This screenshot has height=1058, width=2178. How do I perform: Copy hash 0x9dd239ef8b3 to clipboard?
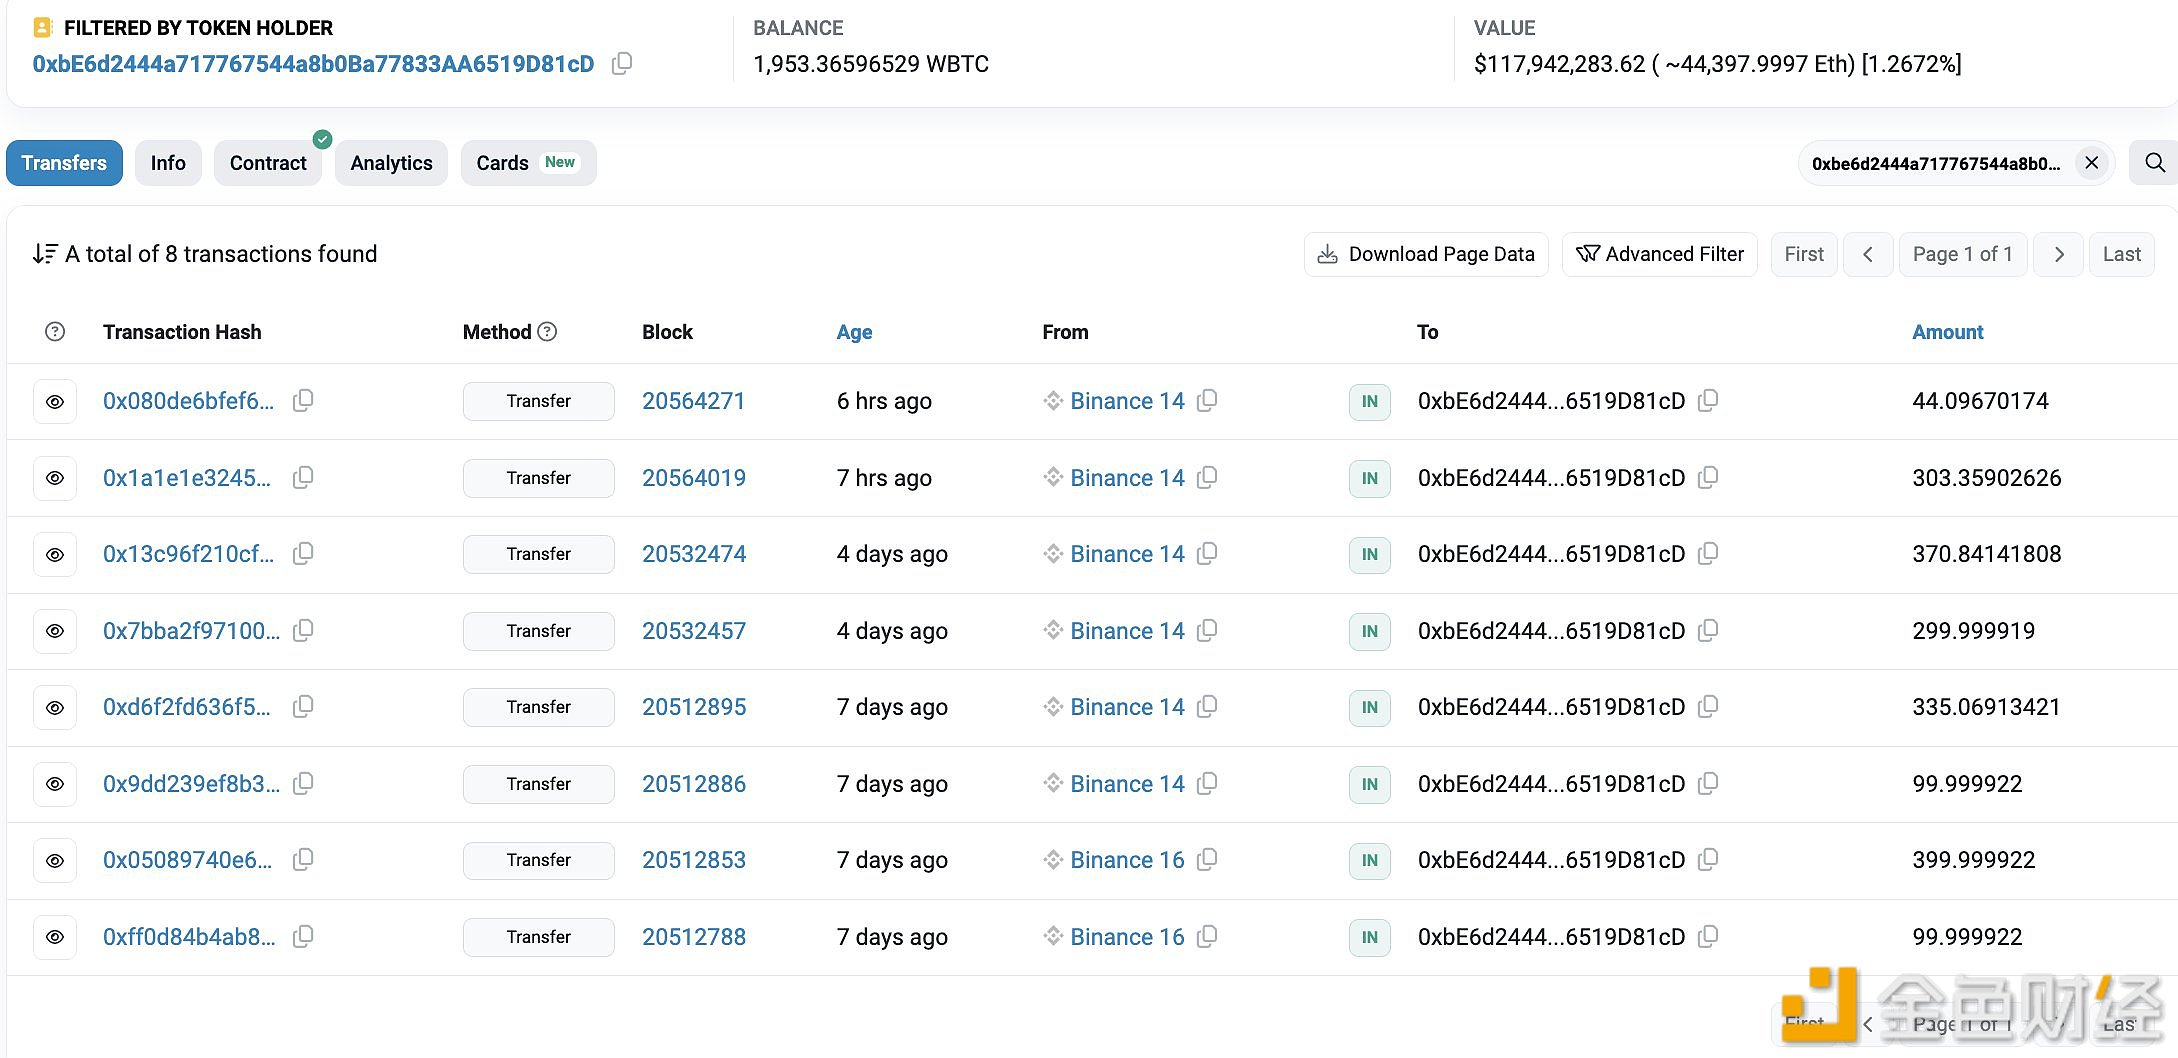pos(303,784)
